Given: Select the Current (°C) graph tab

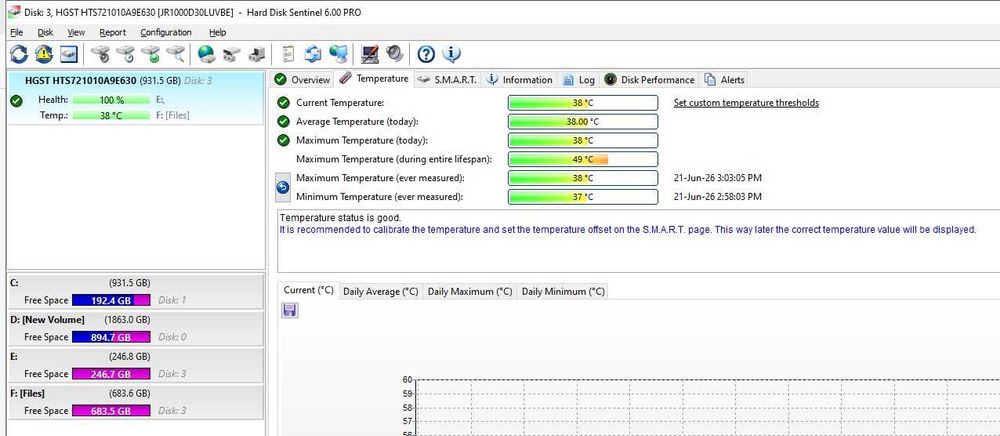Looking at the screenshot, I should click(x=309, y=290).
